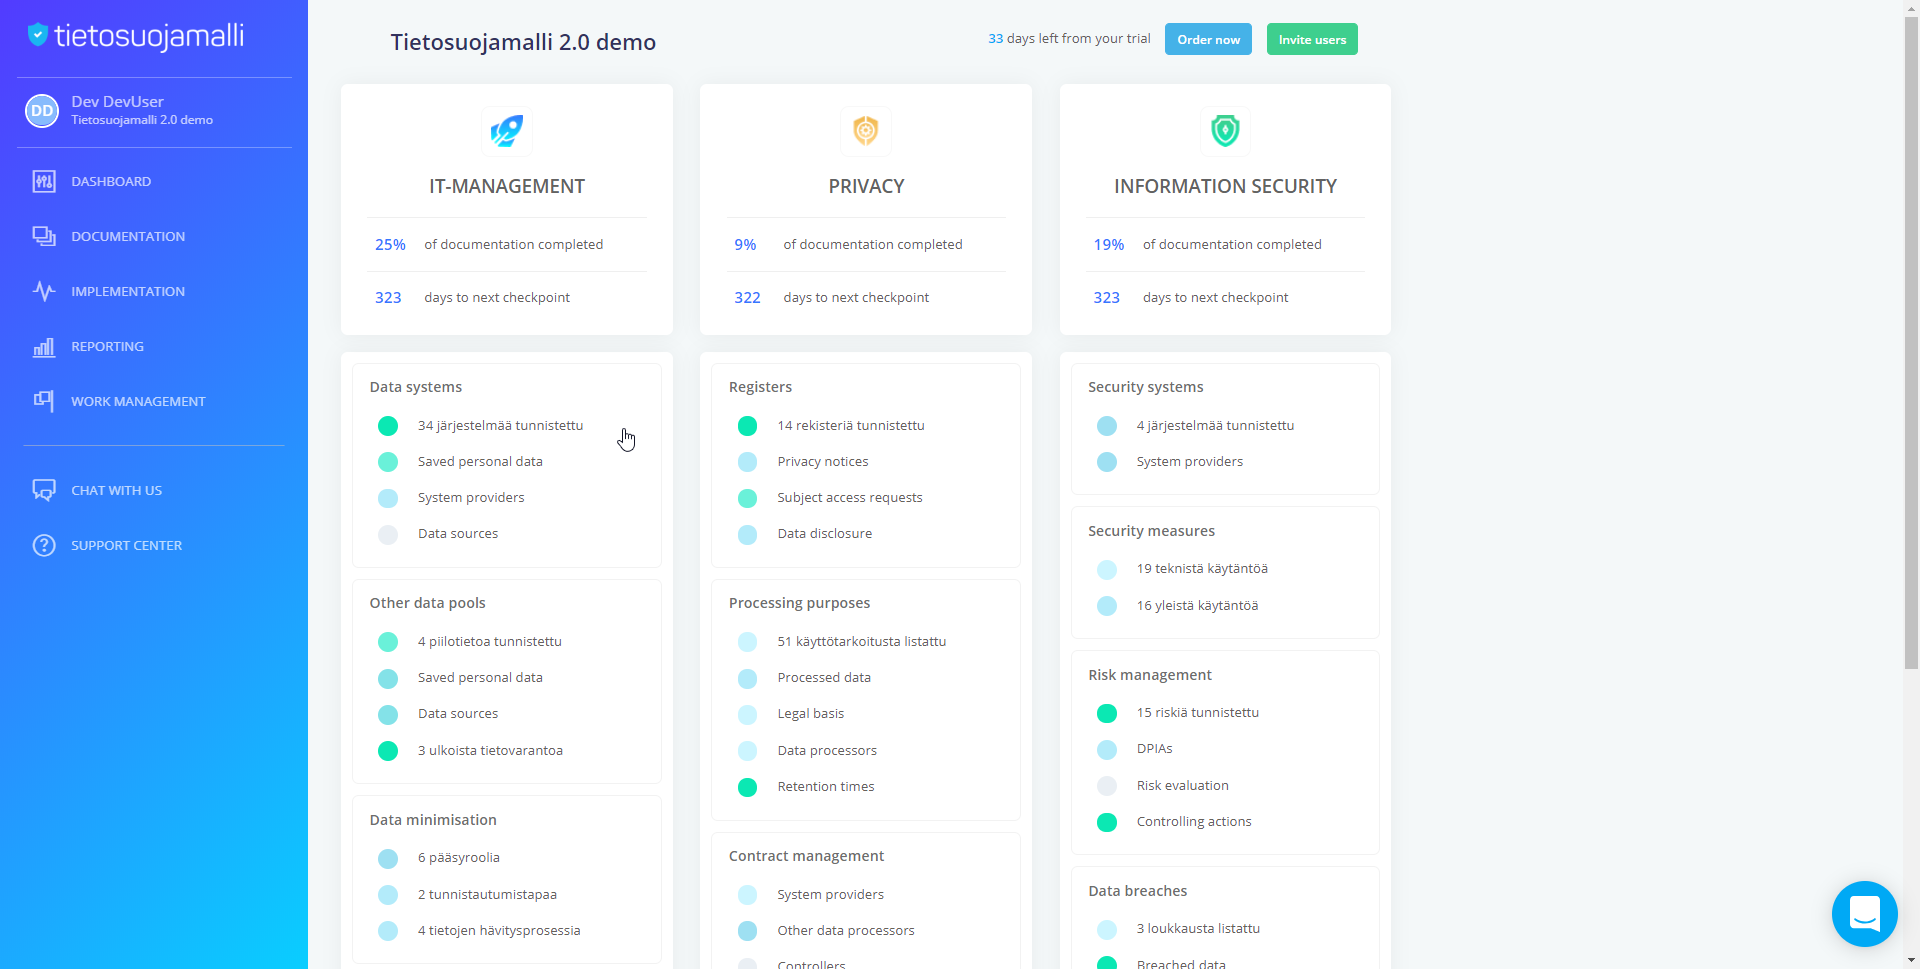1920x969 pixels.
Task: Open the Information Security card heading
Action: pyautogui.click(x=1225, y=186)
